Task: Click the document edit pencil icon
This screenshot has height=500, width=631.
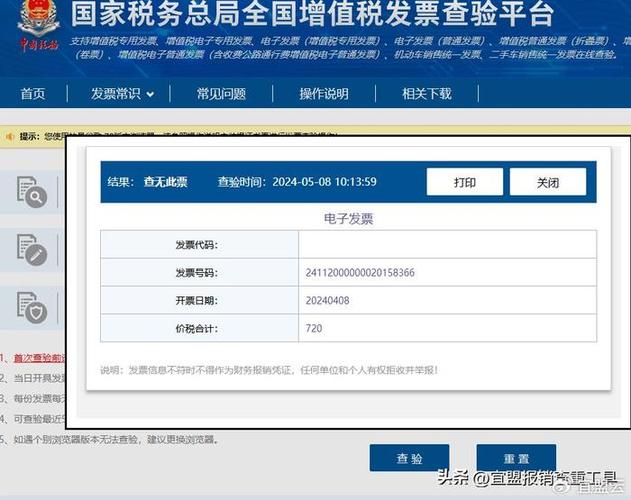Action: click(32, 250)
